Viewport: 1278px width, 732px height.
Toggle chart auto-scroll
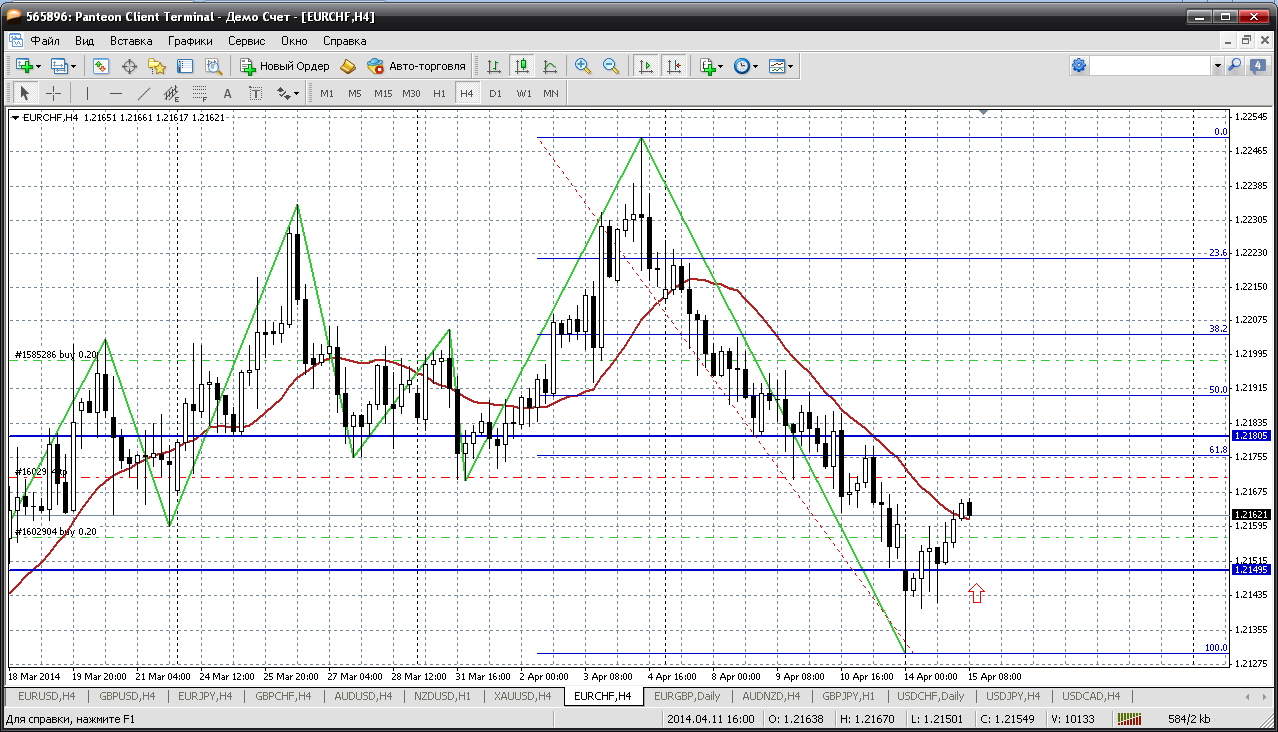point(646,66)
